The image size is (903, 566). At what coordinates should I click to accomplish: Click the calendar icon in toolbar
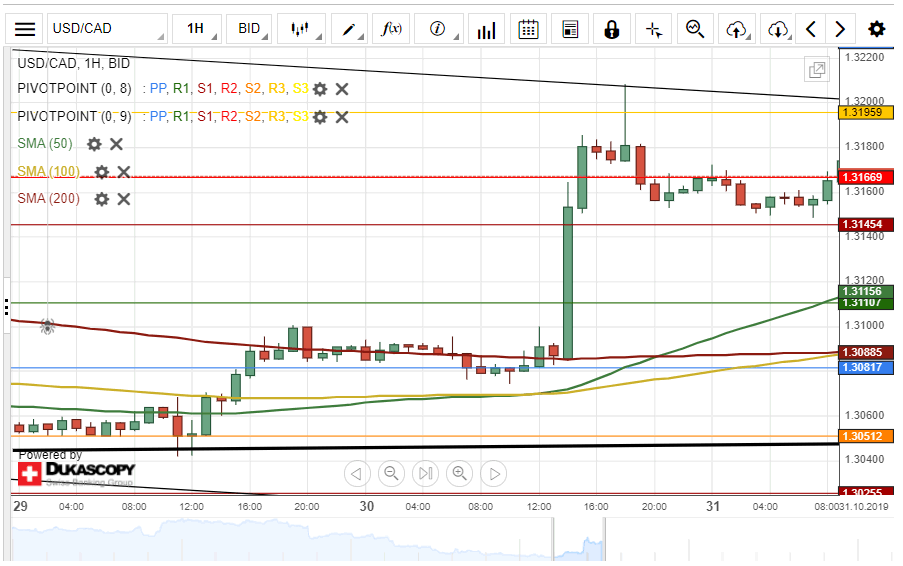tap(528, 29)
